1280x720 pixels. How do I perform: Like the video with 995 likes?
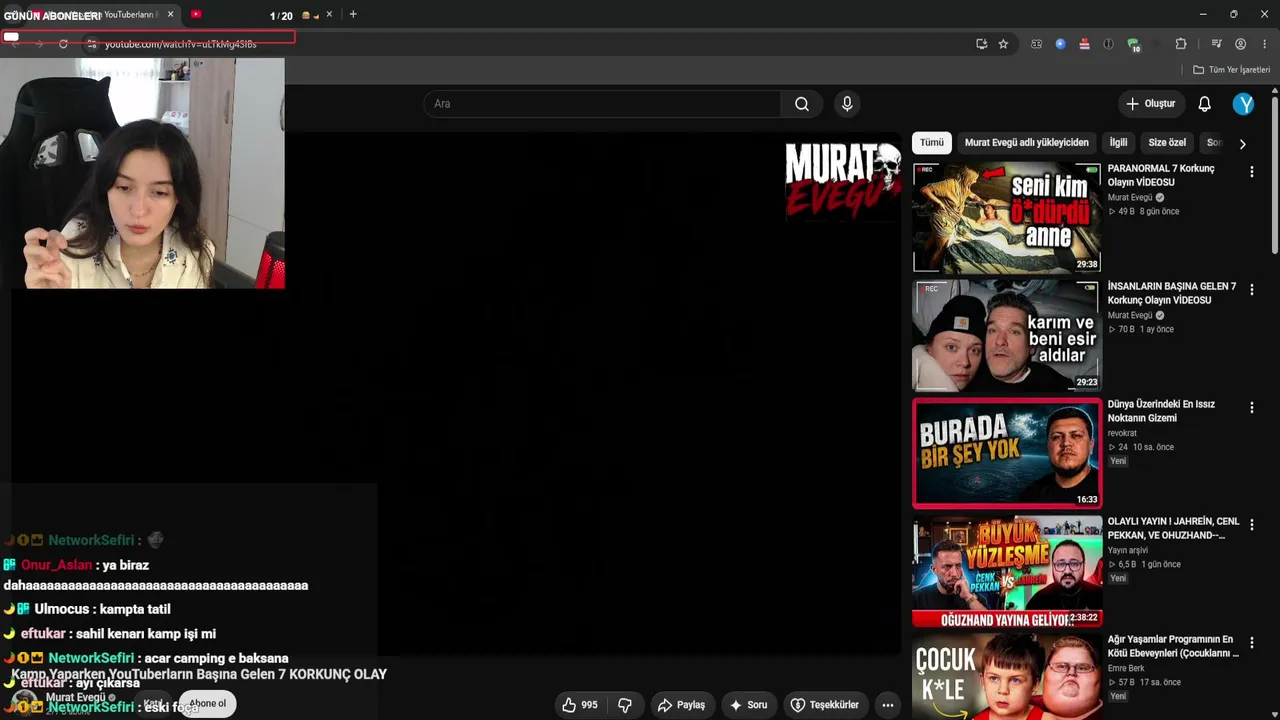pos(580,705)
